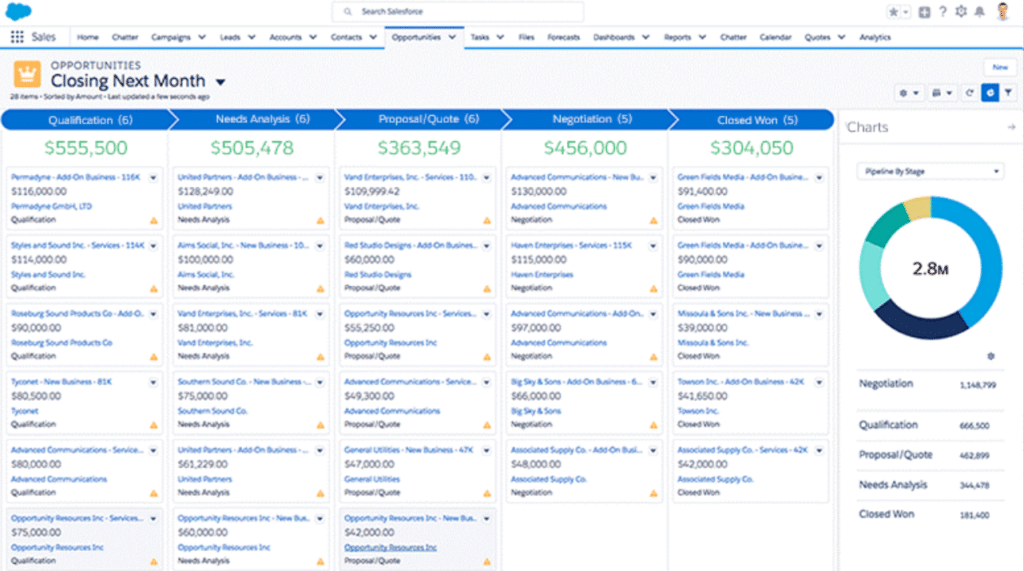Open the Help question mark icon
The height and width of the screenshot is (571, 1024).
[942, 12]
